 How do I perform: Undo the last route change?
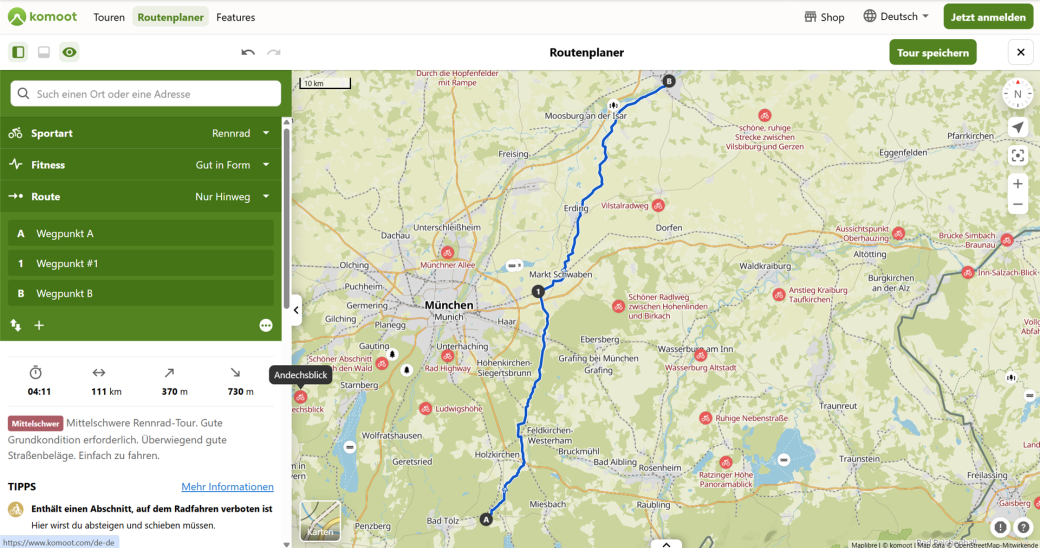click(x=248, y=52)
